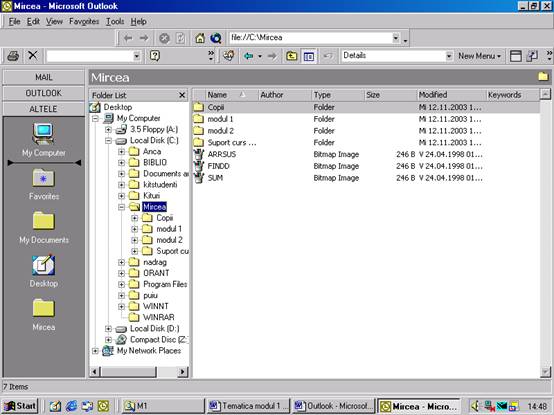Open the address bar dropdown

(396, 38)
